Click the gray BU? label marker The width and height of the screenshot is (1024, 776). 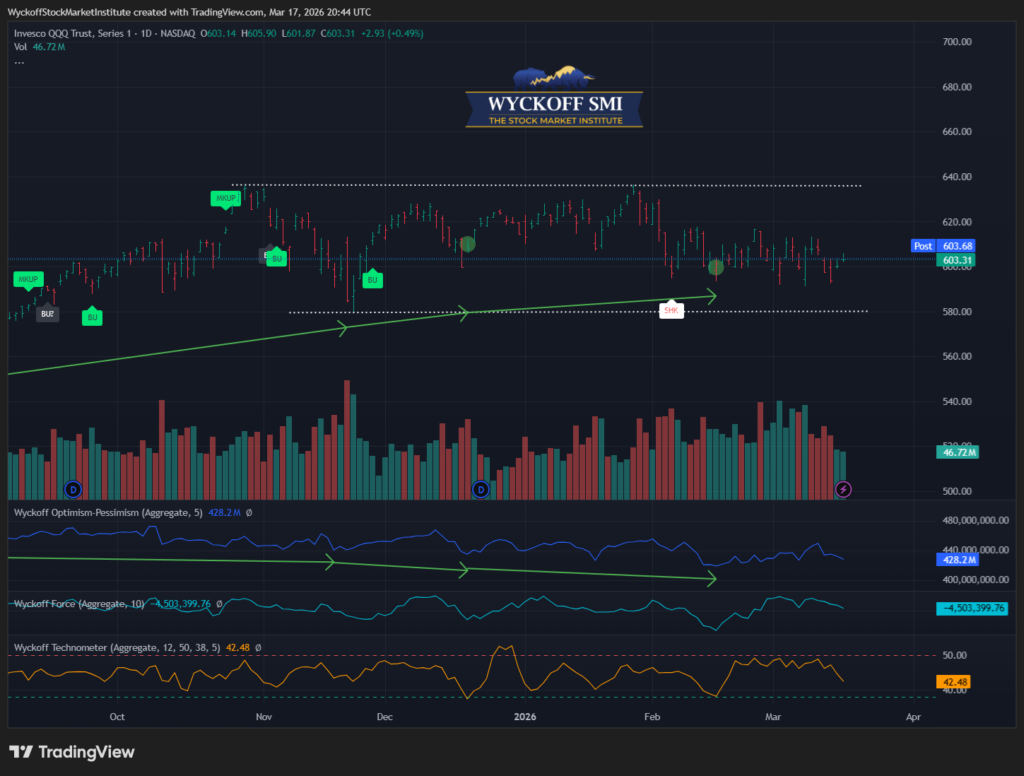tap(47, 314)
